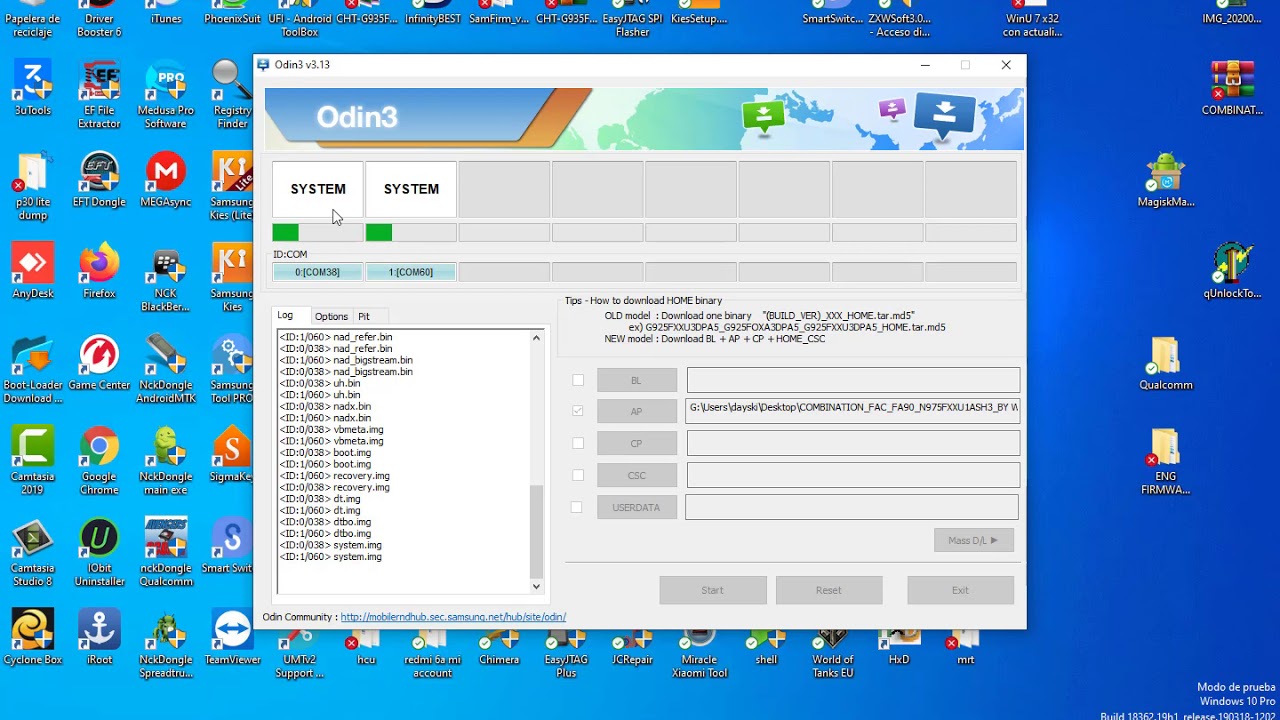Open the COMBINATION archive icon
Image resolution: width=1280 pixels, height=720 pixels.
tap(1232, 89)
